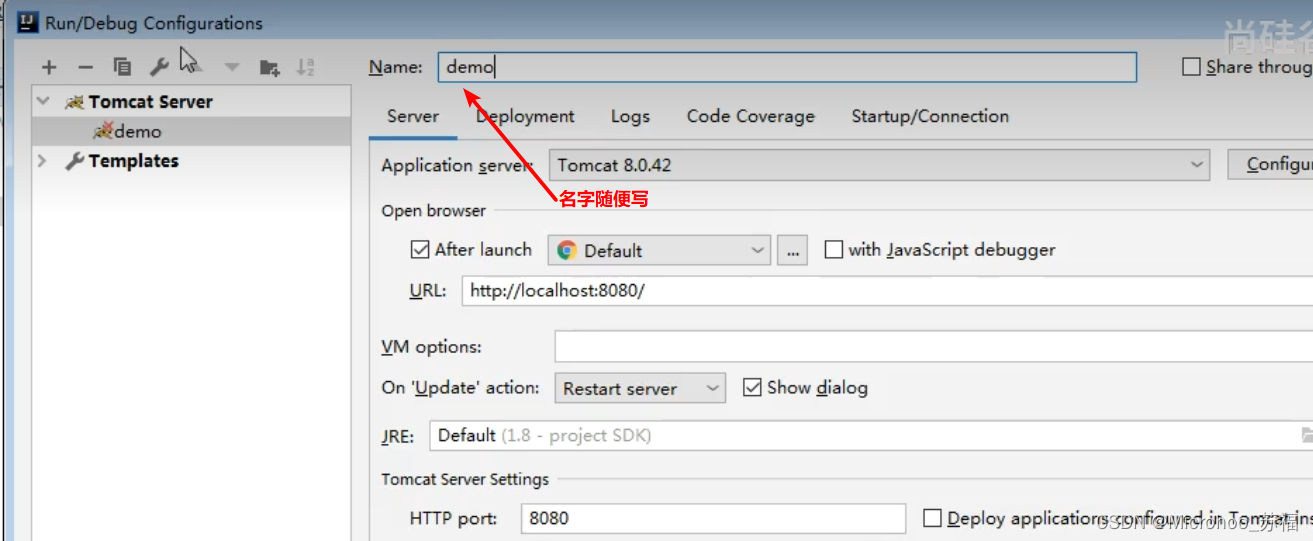Enable the Share through checkbox
Image resolution: width=1313 pixels, height=541 pixels.
[1191, 67]
